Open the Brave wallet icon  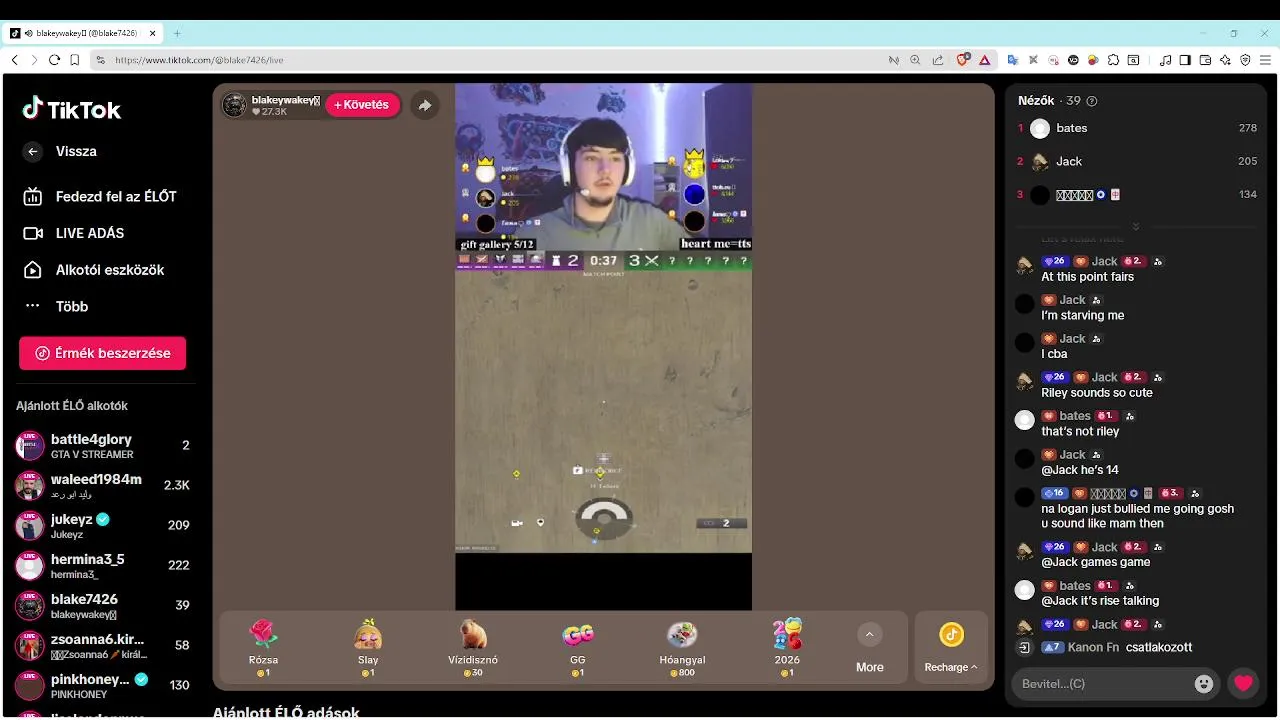pyautogui.click(x=1205, y=60)
